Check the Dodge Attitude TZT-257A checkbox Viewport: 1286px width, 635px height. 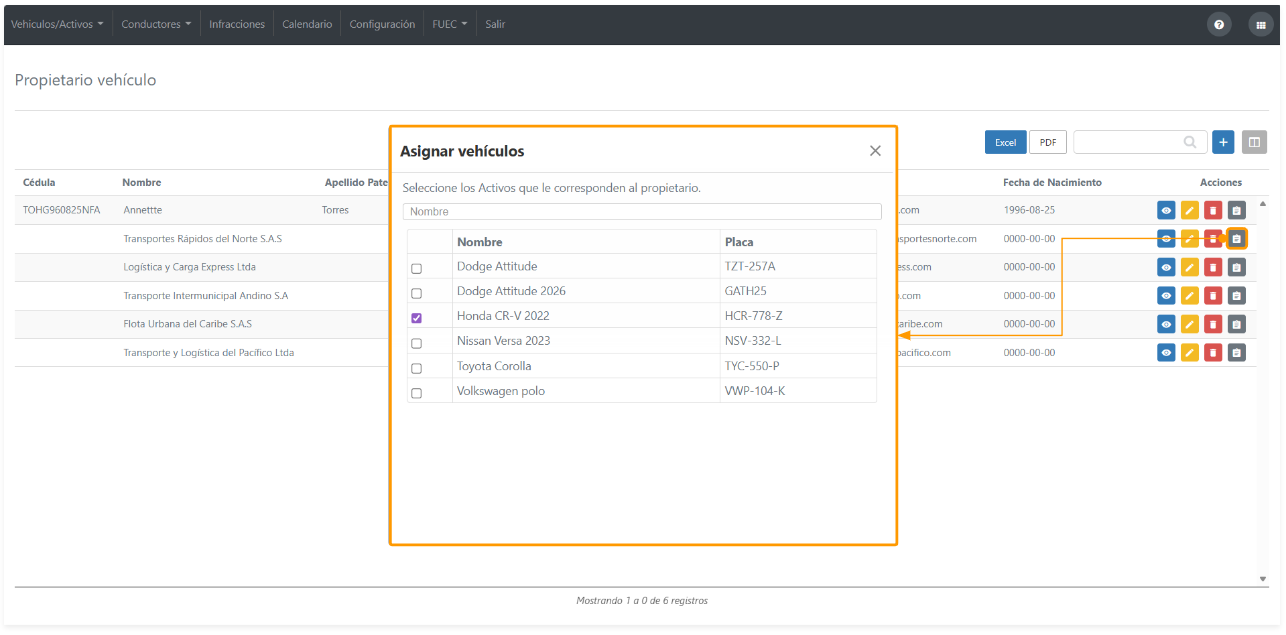[x=417, y=268]
